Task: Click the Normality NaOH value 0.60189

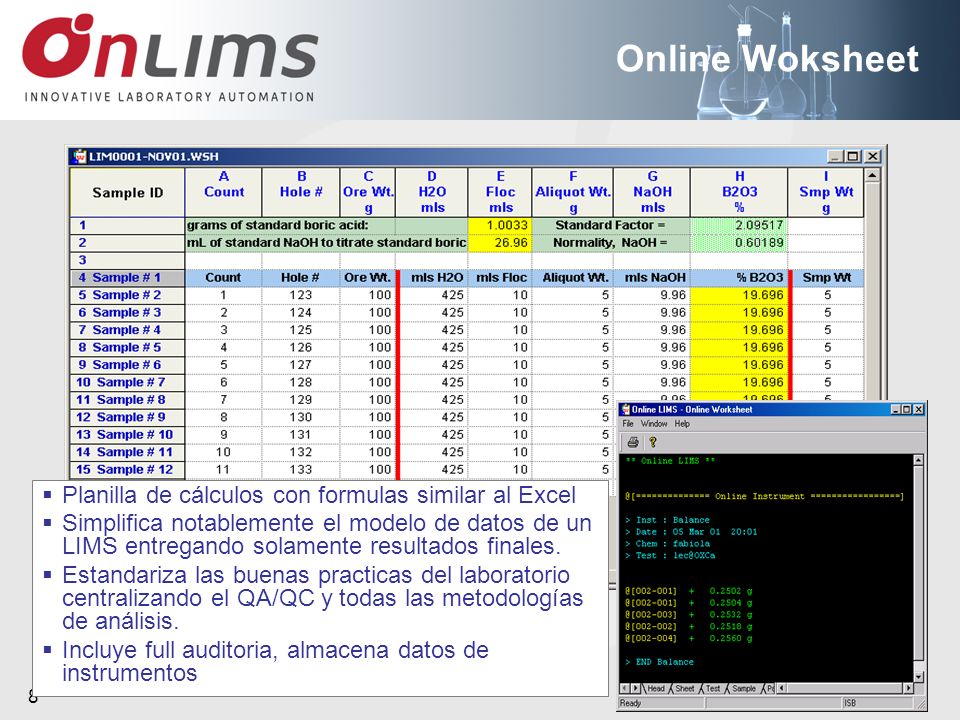Action: click(x=739, y=243)
